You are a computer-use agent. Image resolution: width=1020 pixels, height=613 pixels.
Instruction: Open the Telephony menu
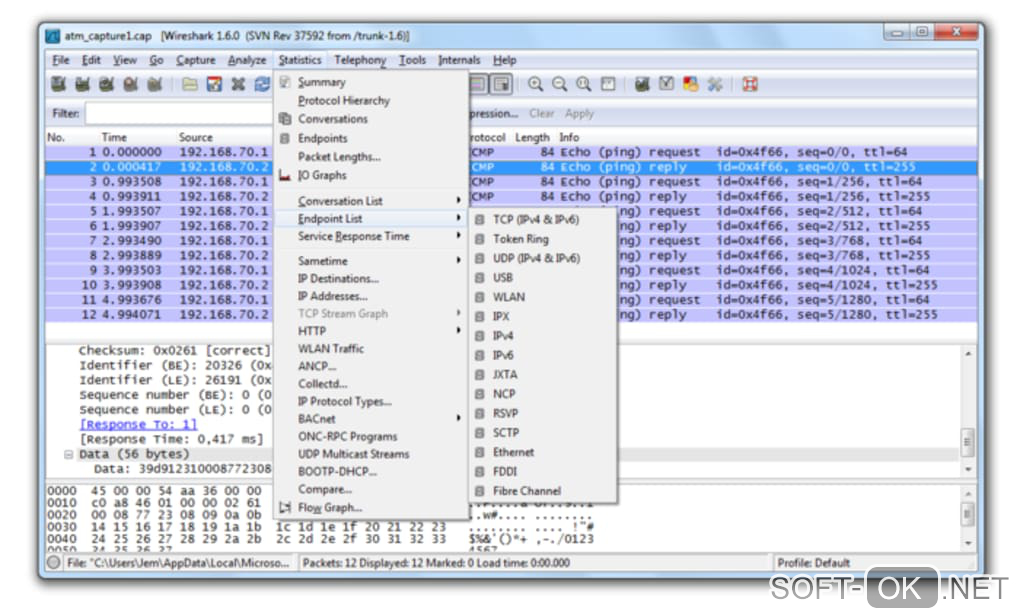[360, 60]
